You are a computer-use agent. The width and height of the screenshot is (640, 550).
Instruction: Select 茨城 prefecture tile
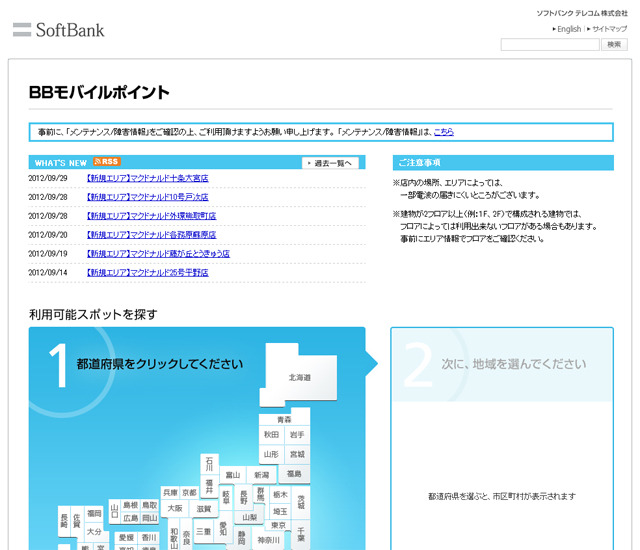301,502
